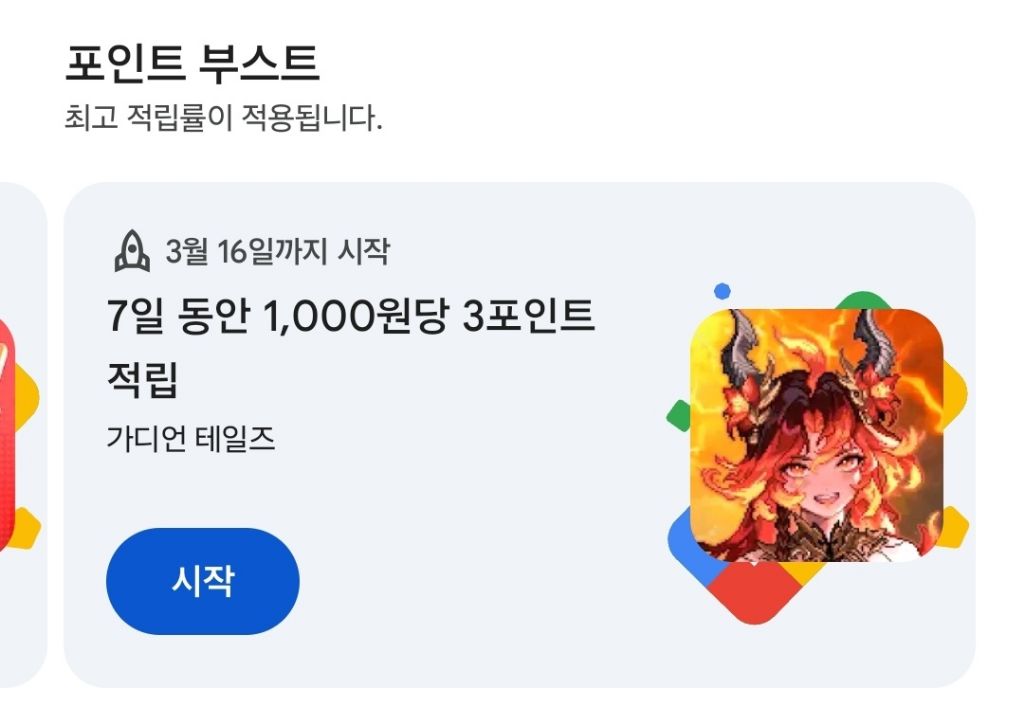Tap the 7일 동안 1,000원당 3포인트 headline
The width and height of the screenshot is (1024, 725).
click(x=351, y=316)
